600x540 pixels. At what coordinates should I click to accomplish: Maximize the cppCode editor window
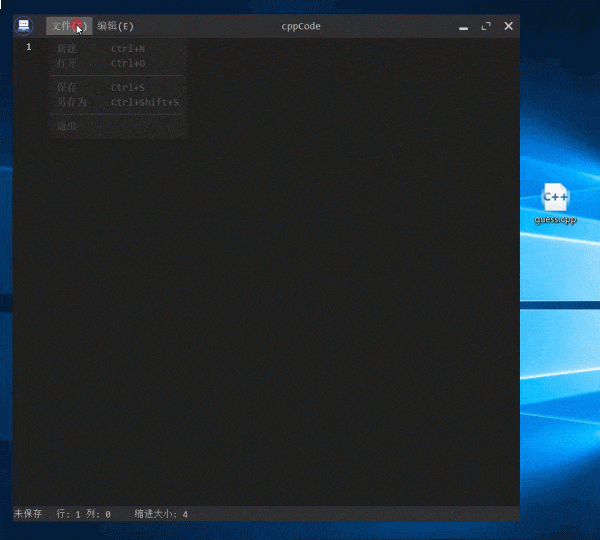point(486,26)
